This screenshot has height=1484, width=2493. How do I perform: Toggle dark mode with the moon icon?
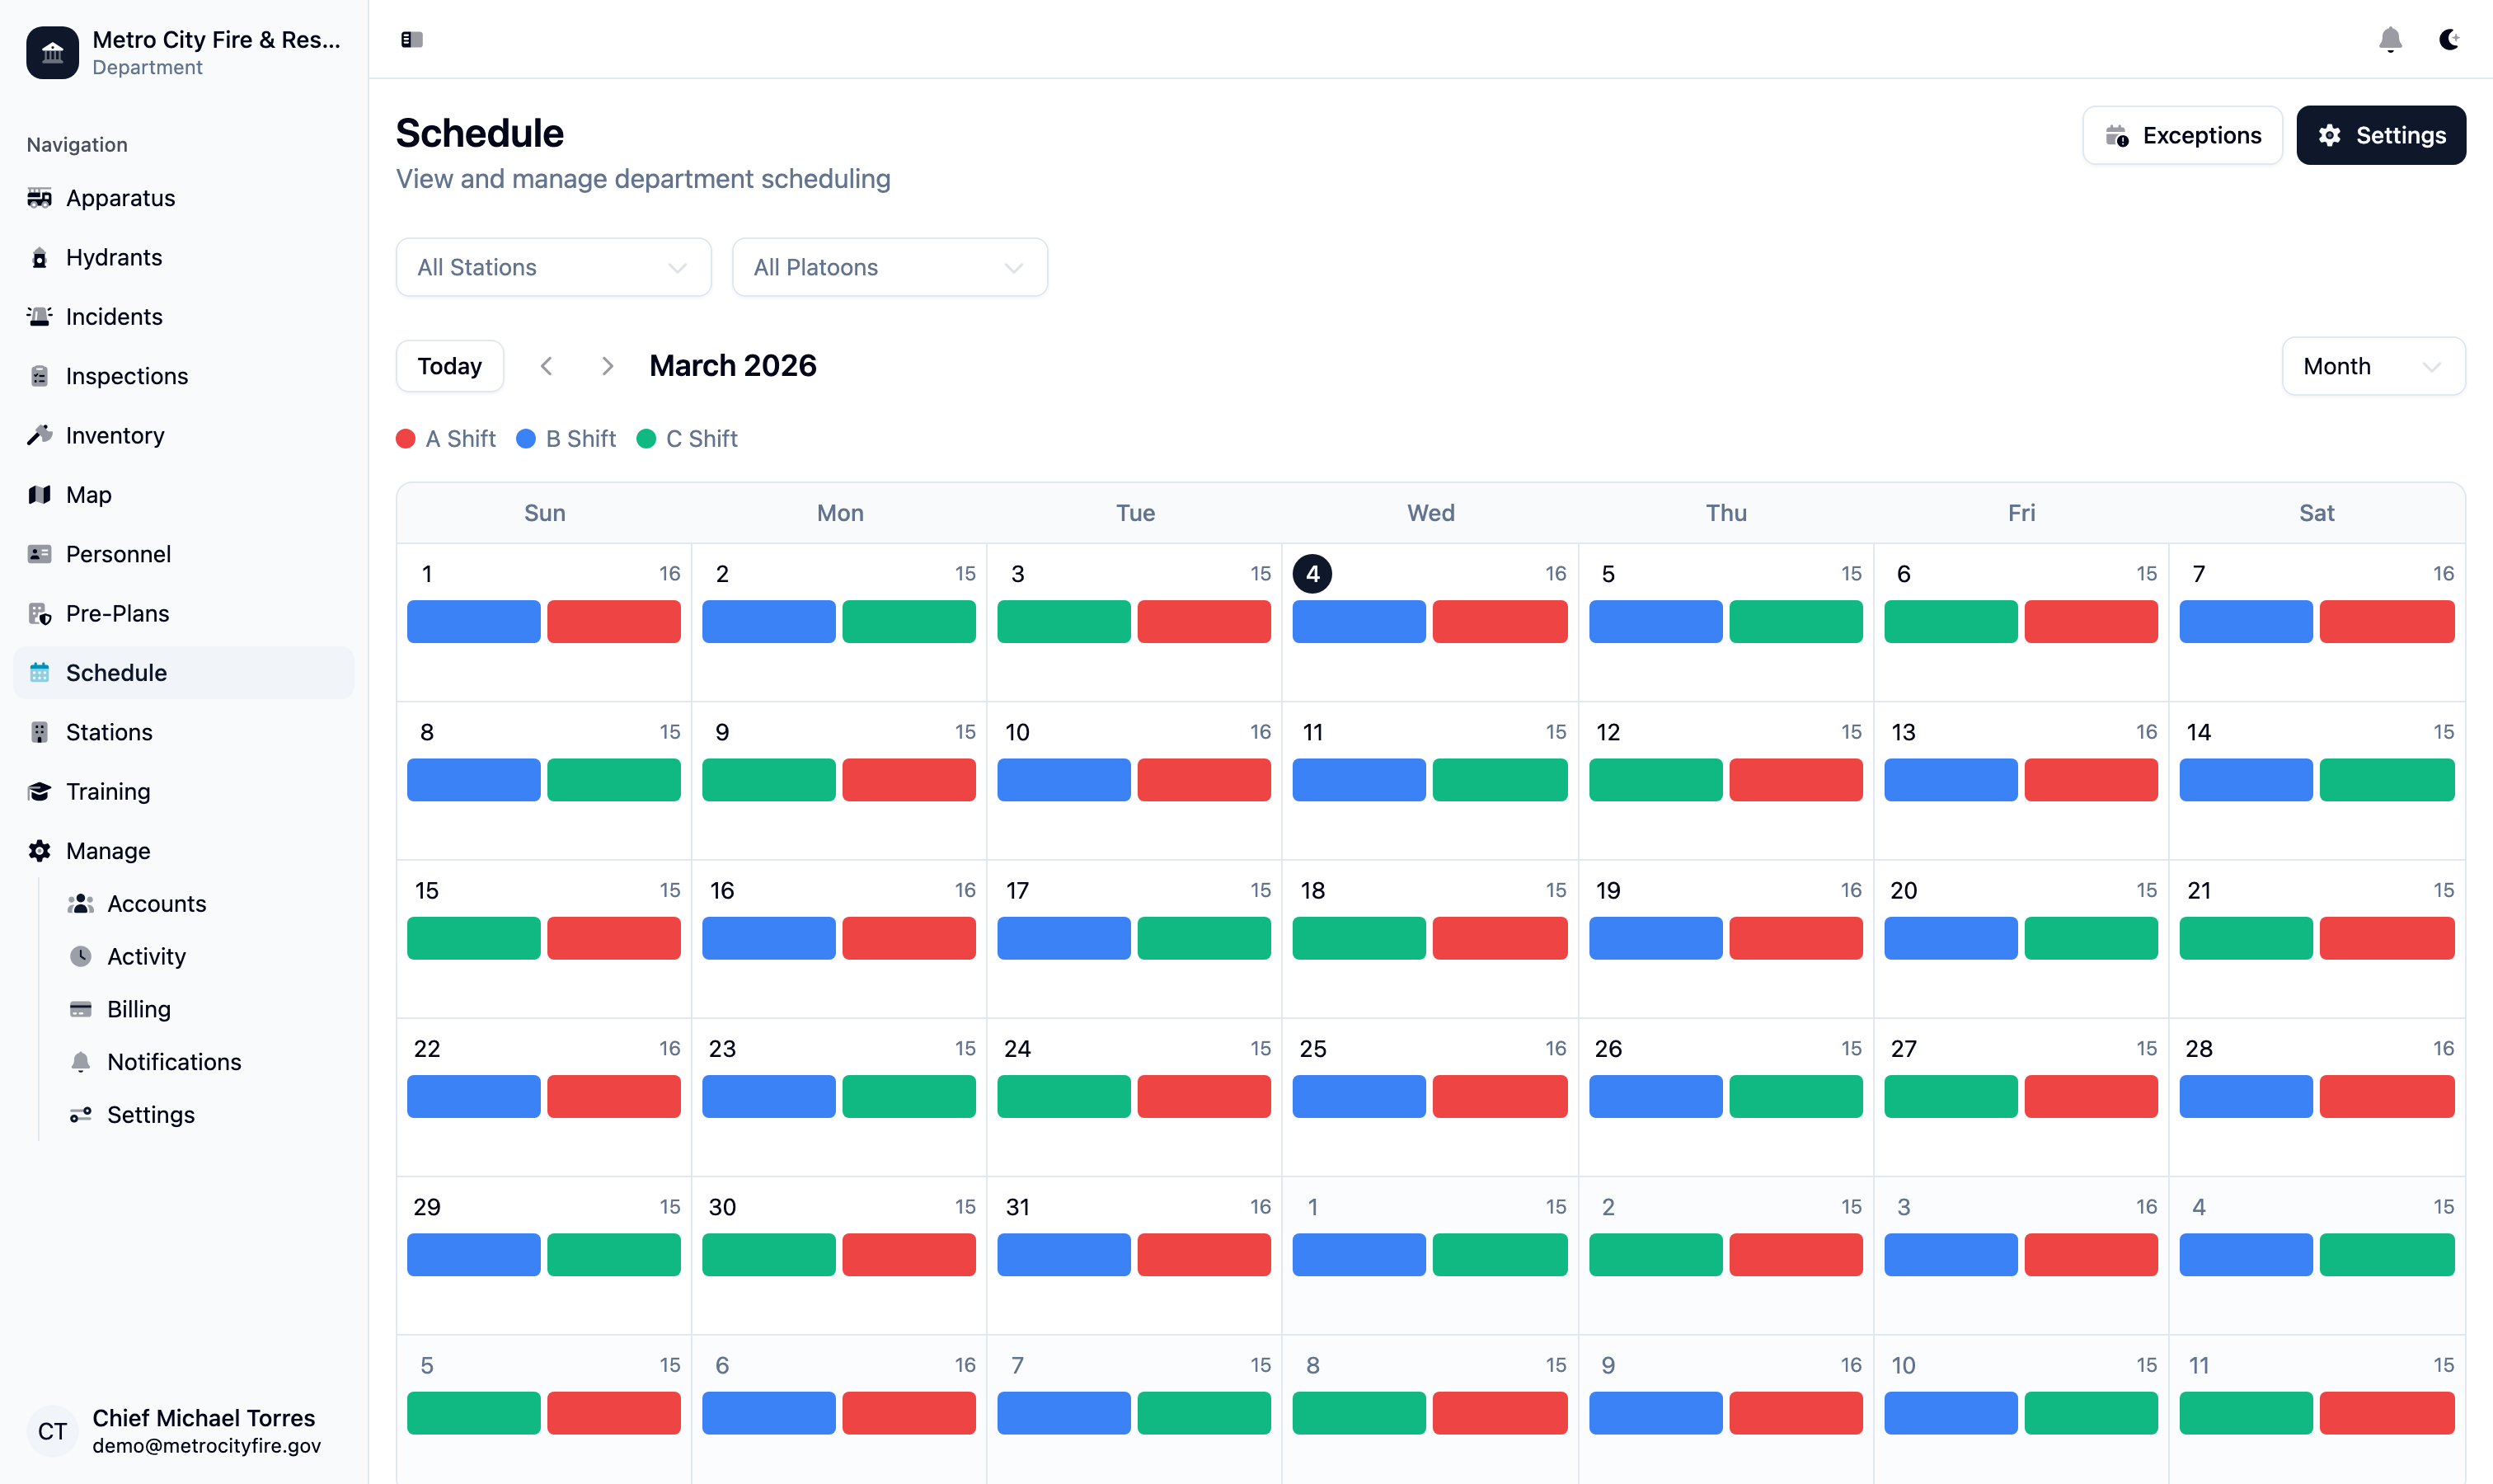tap(2449, 39)
